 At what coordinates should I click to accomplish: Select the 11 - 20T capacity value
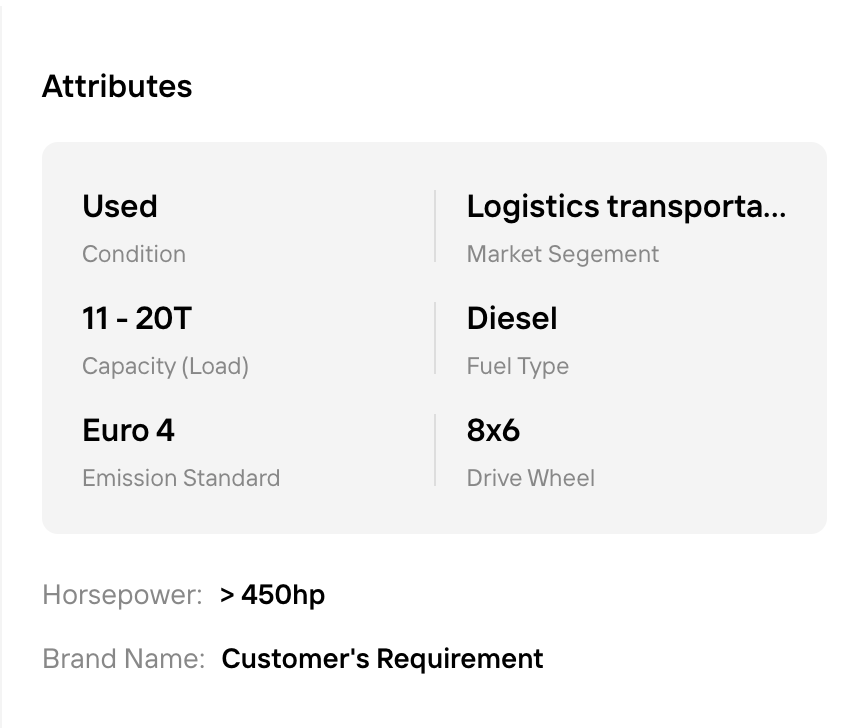(136, 318)
